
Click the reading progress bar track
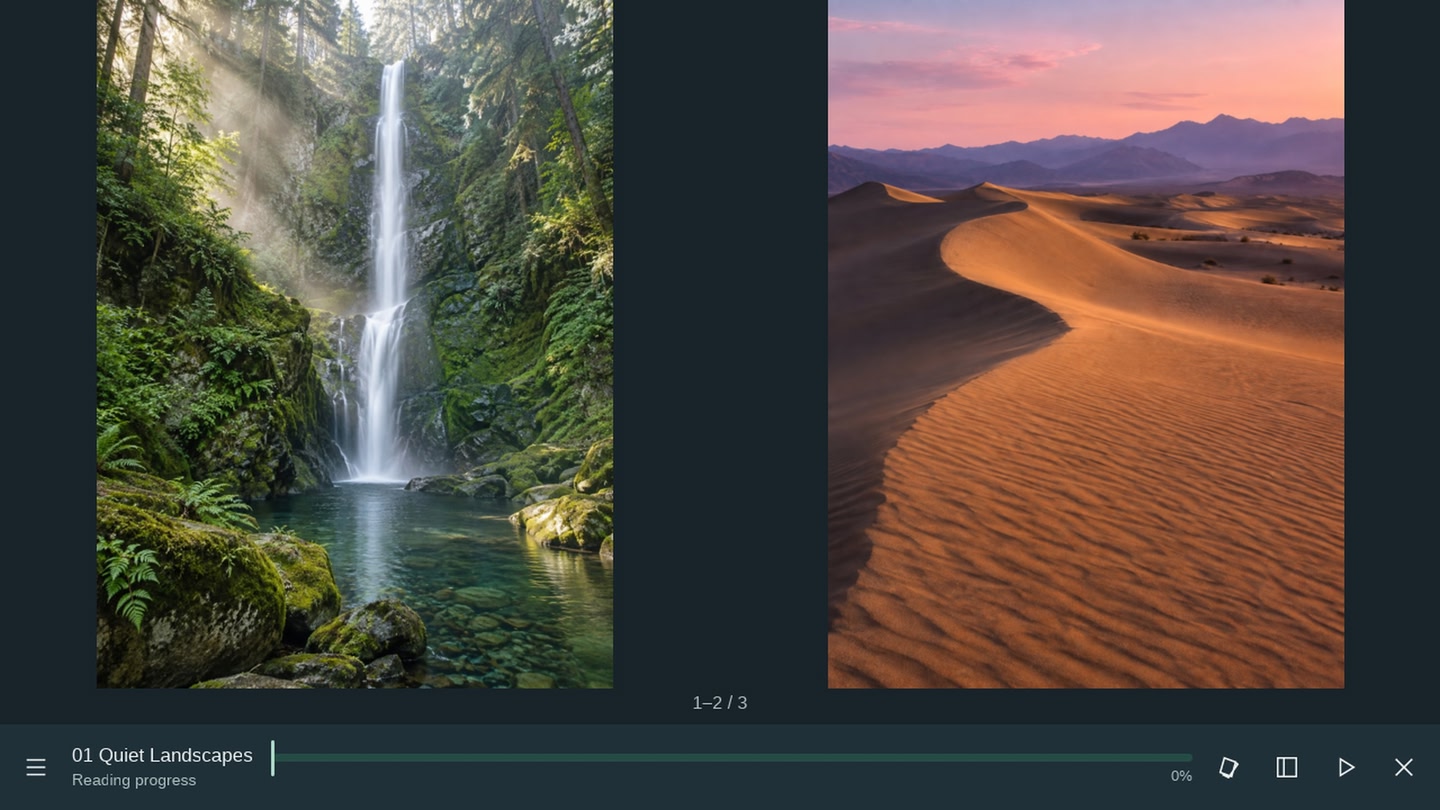pyautogui.click(x=732, y=758)
